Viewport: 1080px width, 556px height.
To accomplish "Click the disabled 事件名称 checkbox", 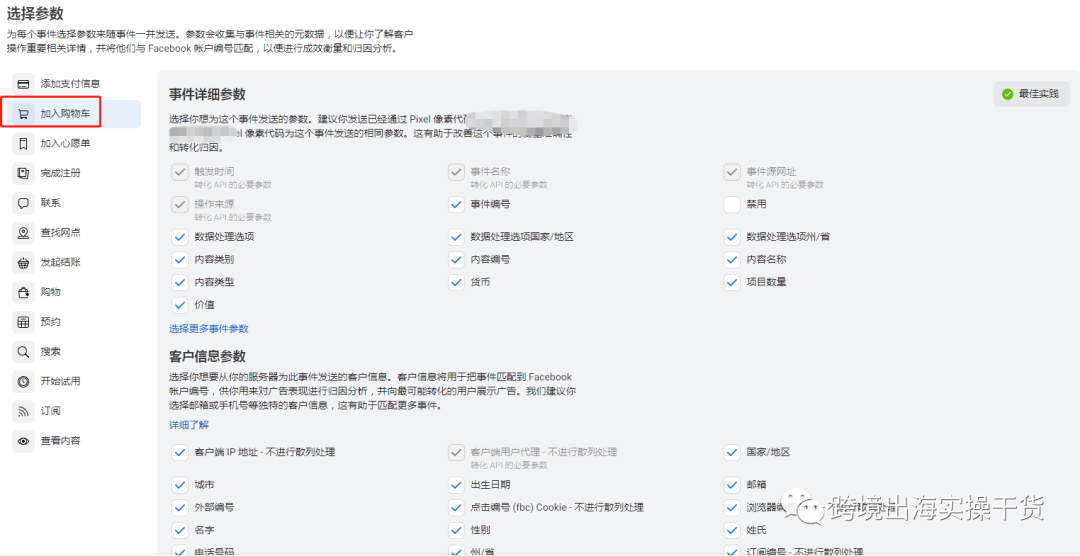I will point(456,172).
